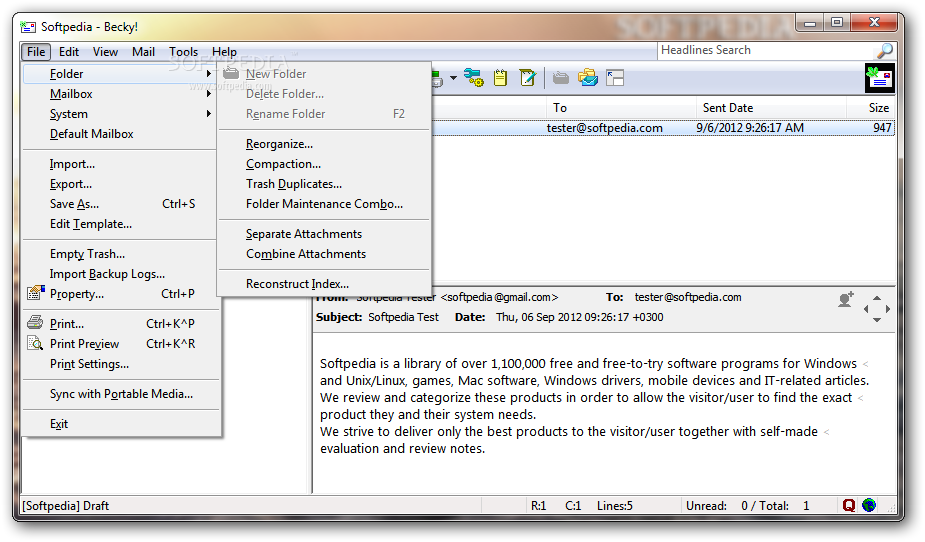Click the red Q icon in status bar

click(848, 505)
